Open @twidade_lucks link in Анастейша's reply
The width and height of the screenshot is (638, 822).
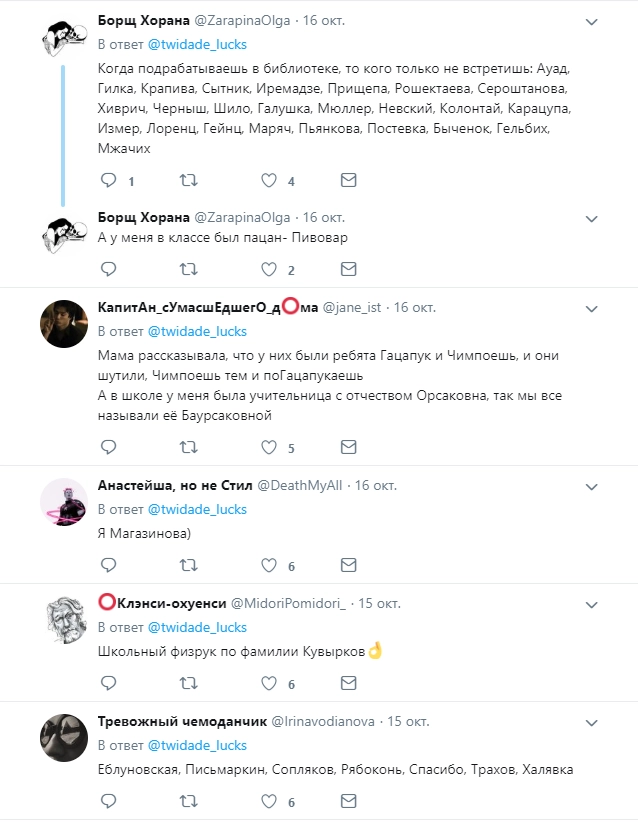pyautogui.click(x=197, y=509)
